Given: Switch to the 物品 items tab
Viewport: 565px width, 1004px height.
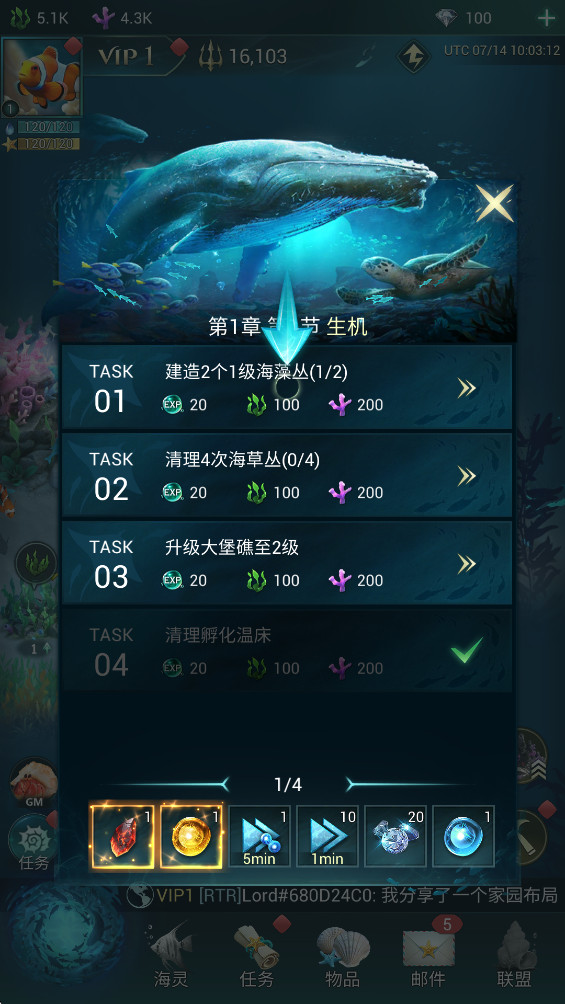Looking at the screenshot, I should coord(343,955).
